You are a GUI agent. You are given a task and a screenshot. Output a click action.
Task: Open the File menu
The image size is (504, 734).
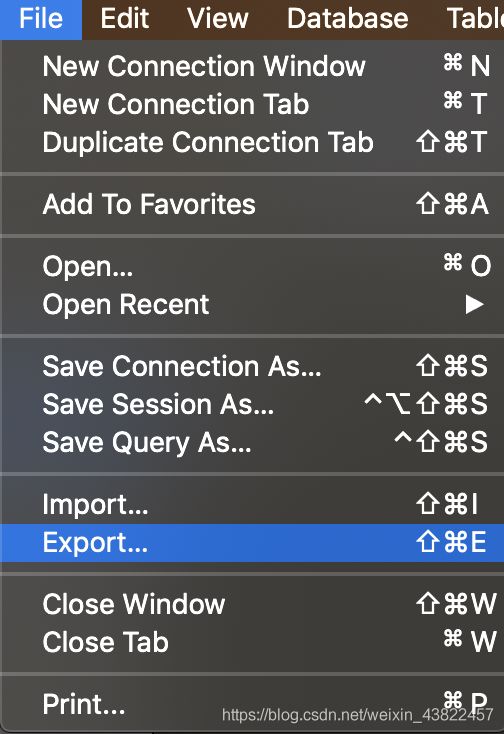point(41,19)
